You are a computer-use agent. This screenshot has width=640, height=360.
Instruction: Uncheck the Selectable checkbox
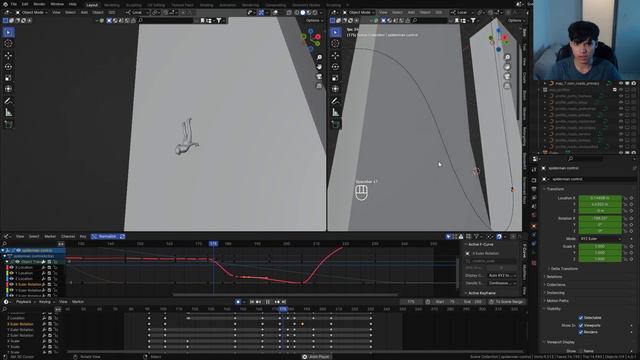[581, 318]
